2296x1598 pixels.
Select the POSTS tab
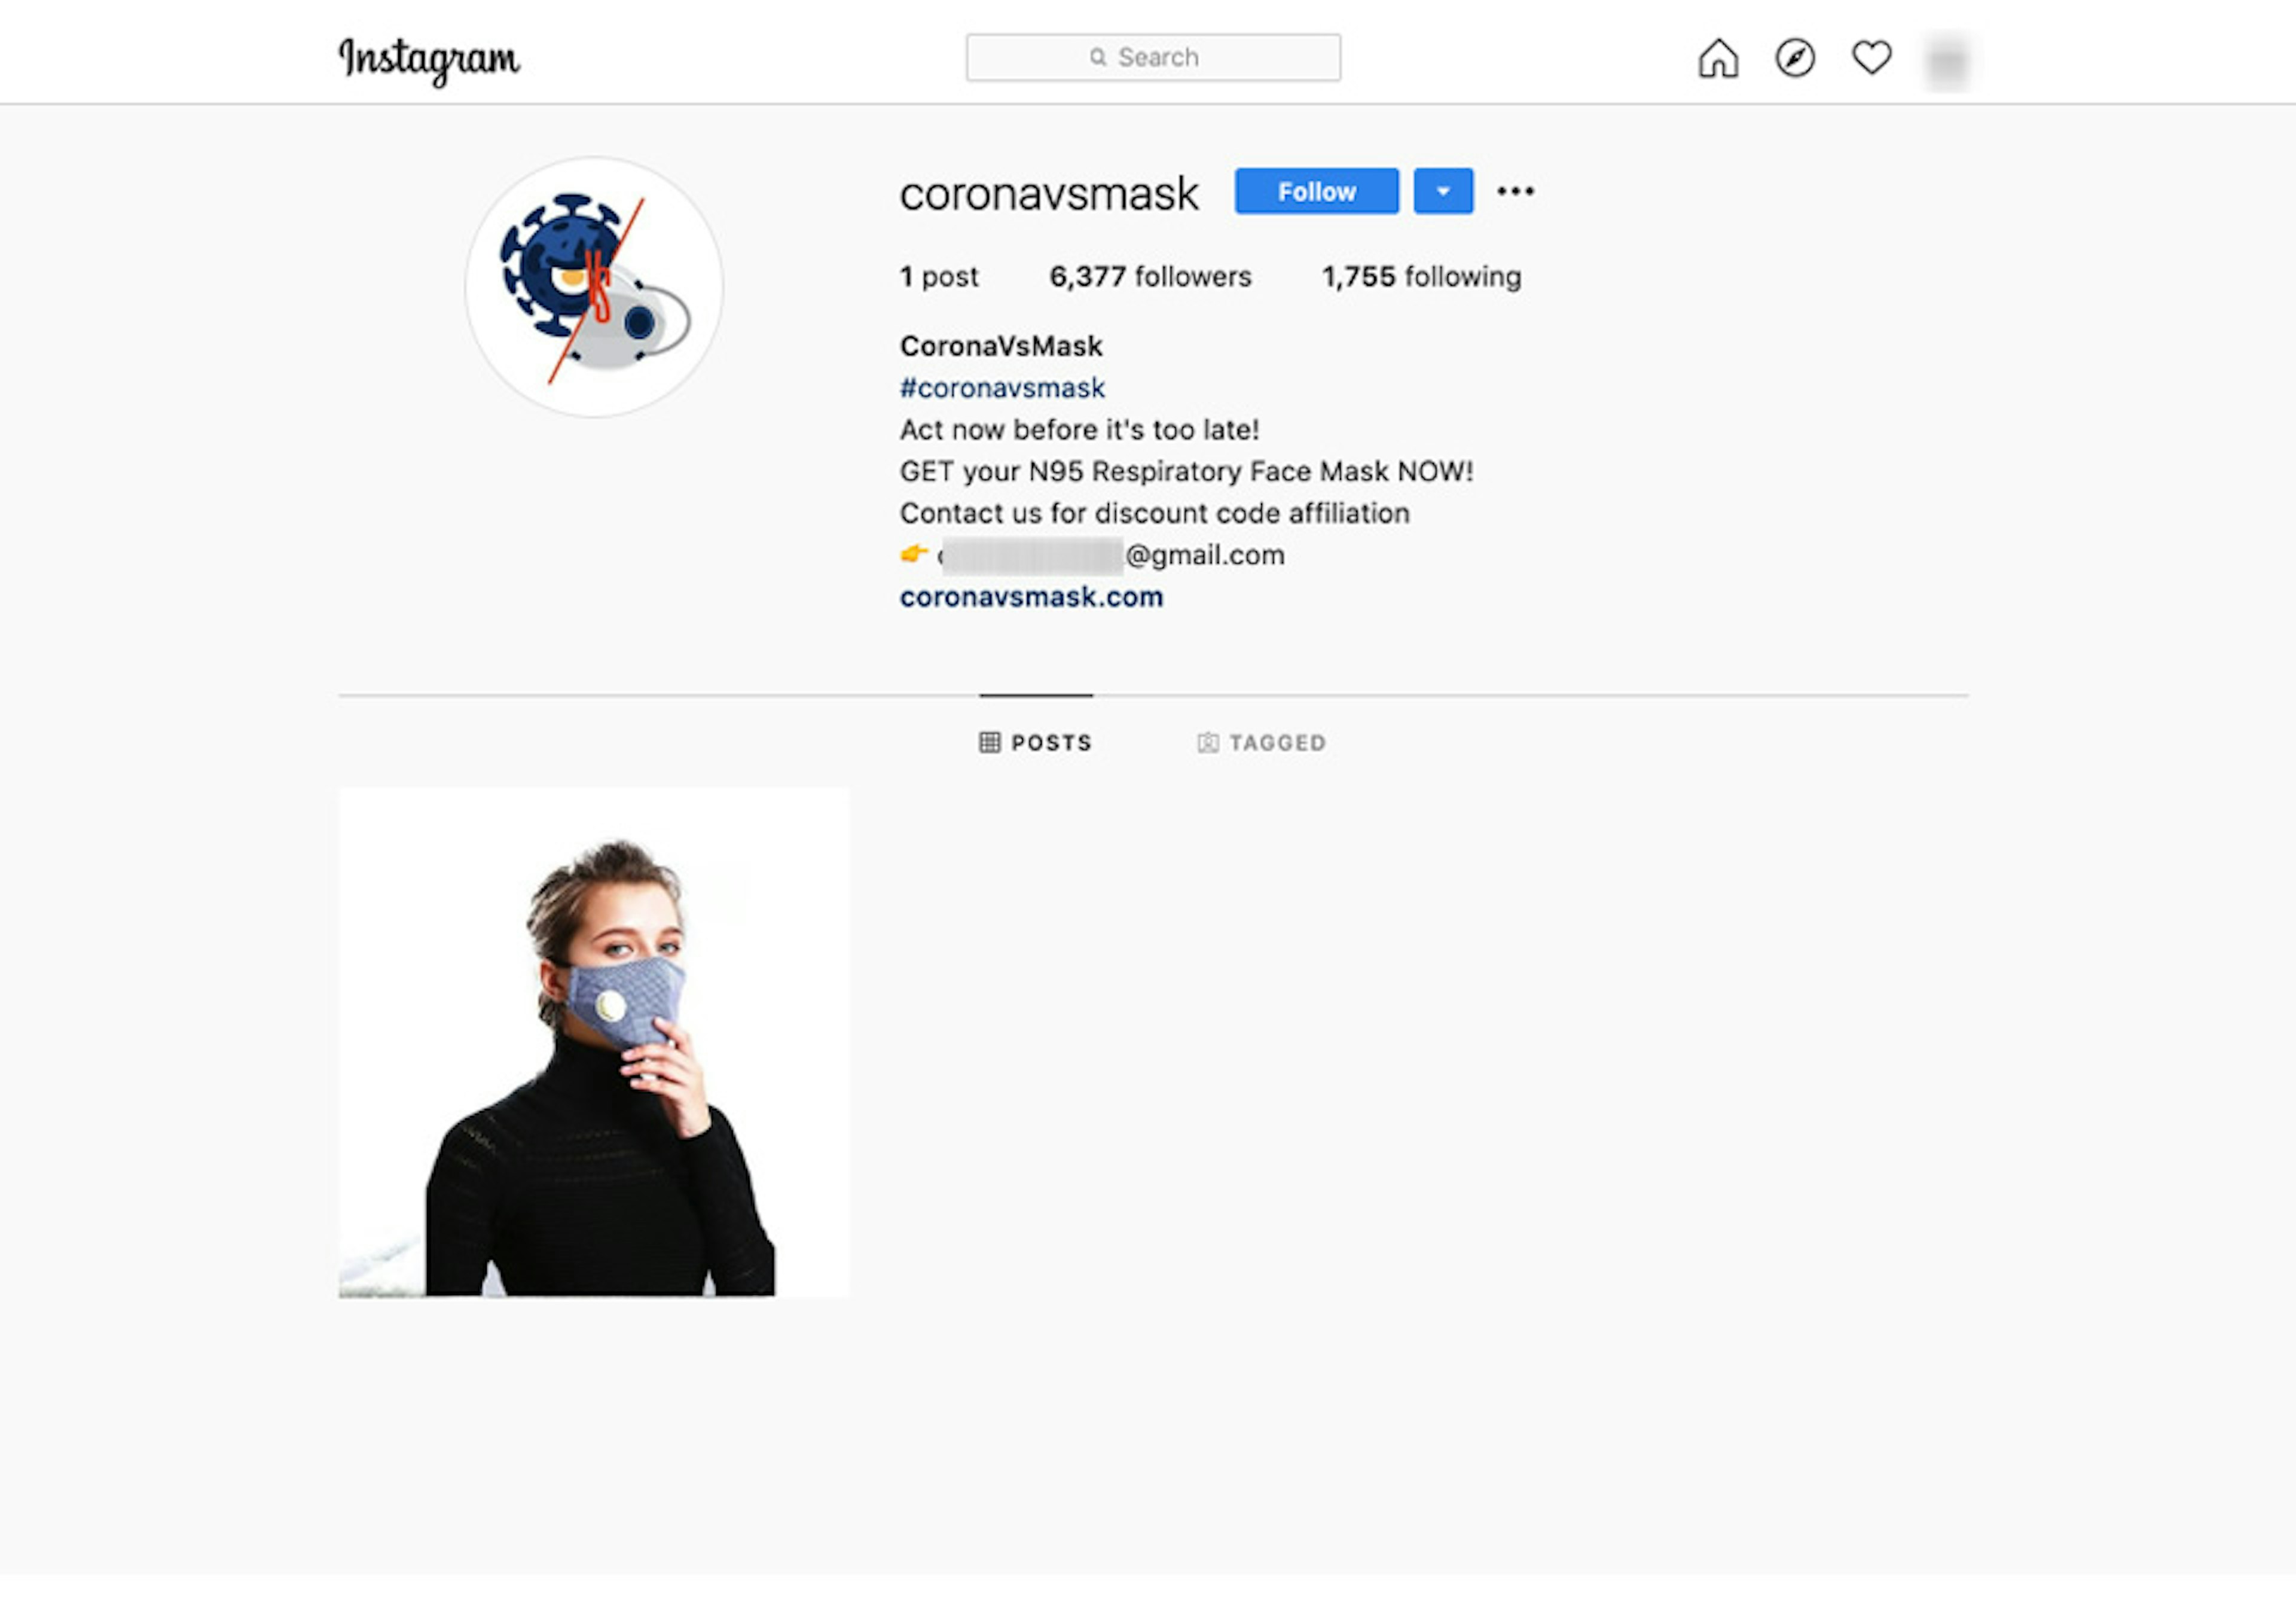1036,742
